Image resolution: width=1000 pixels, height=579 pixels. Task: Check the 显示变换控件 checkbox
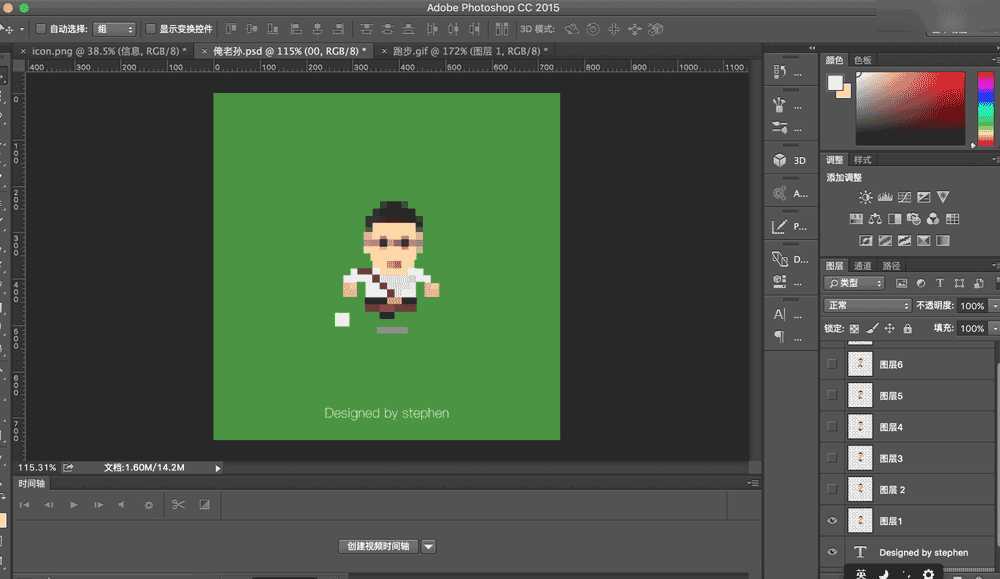click(151, 29)
